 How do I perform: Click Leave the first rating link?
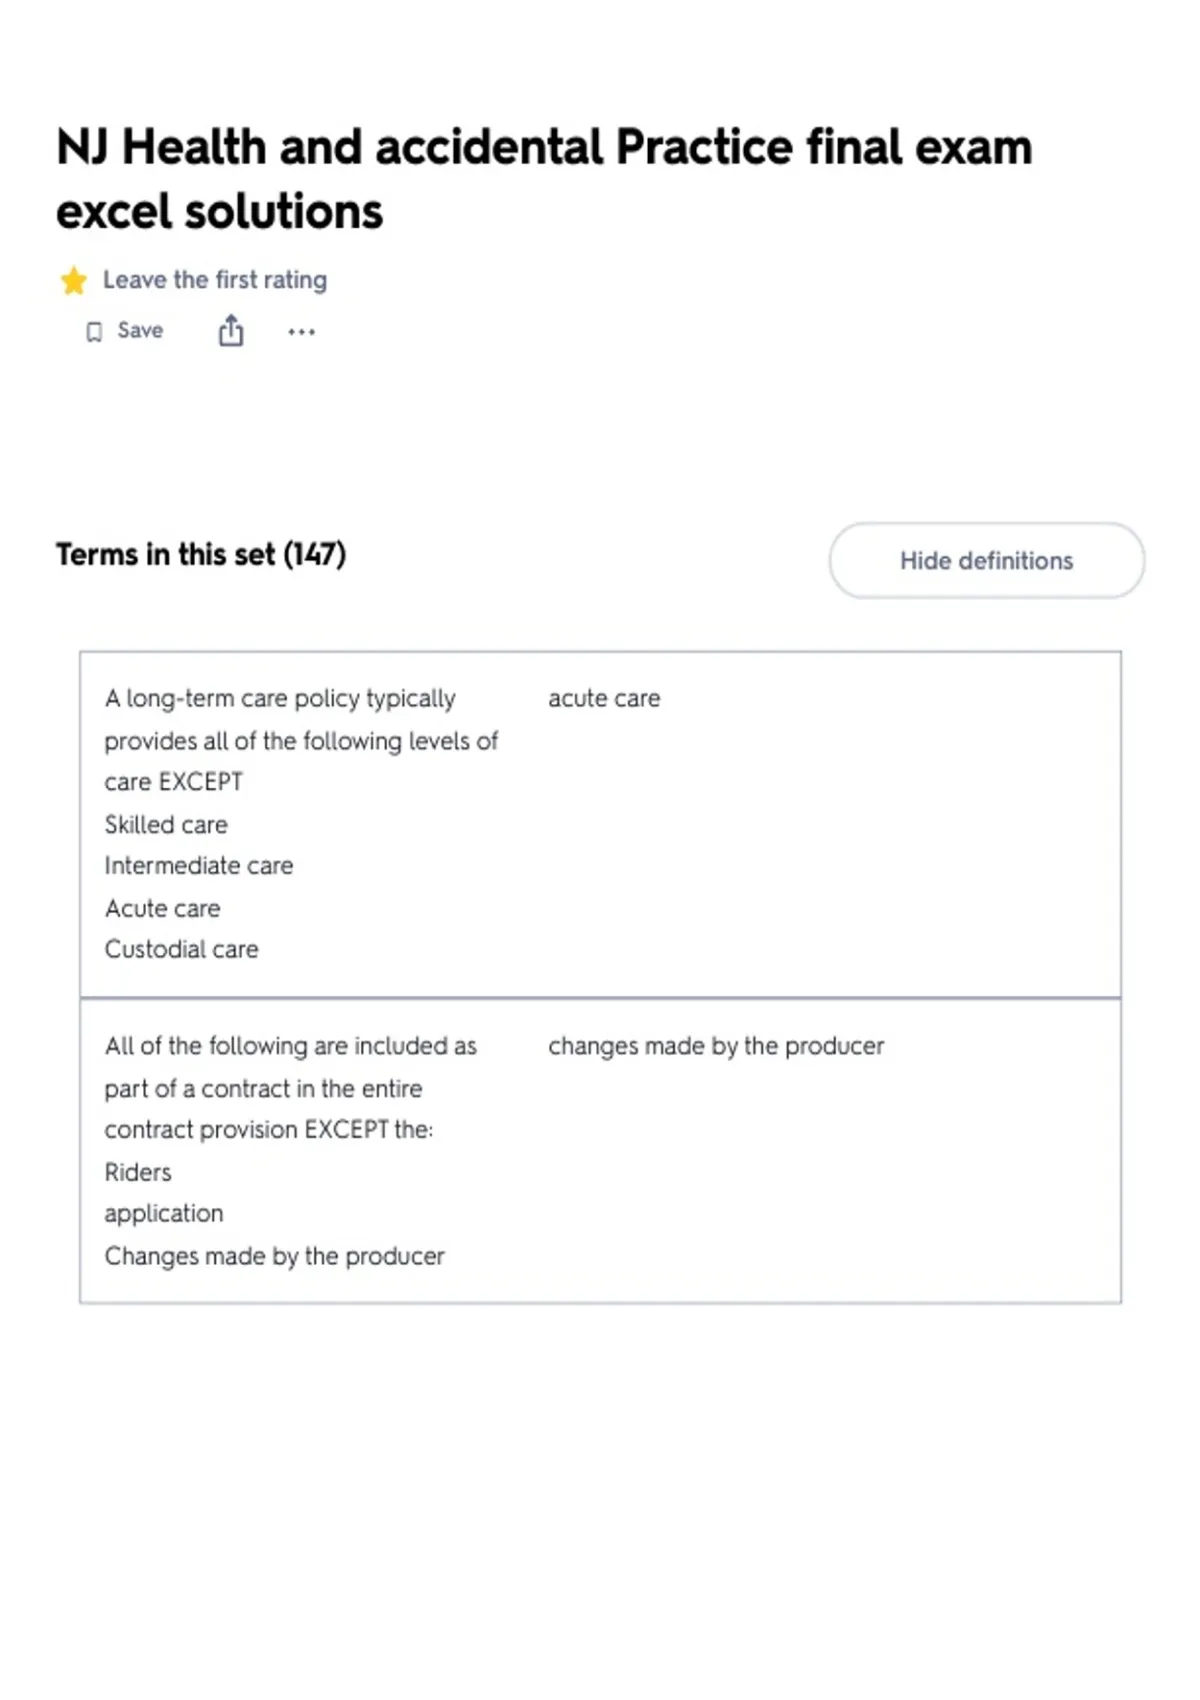pos(215,280)
